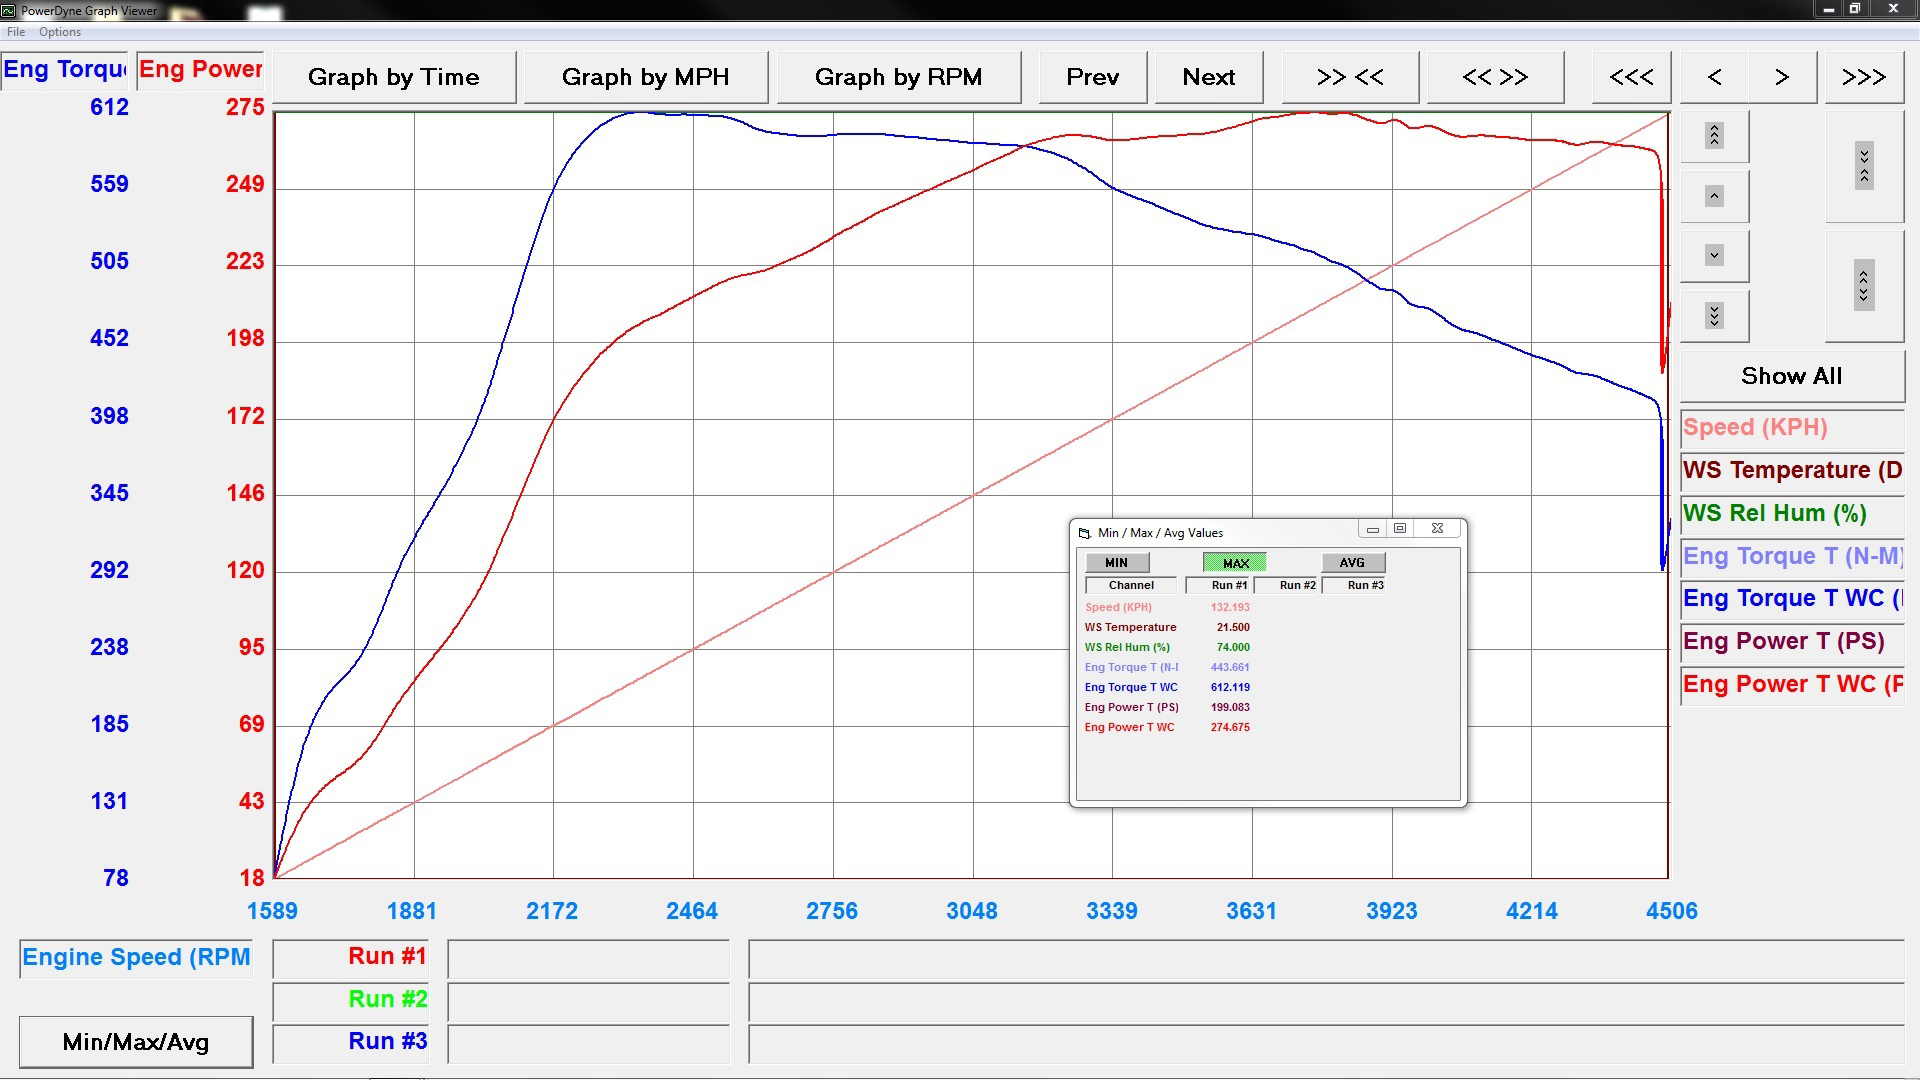Click the vertical compress chevrons button
The height and width of the screenshot is (1080, 1920).
coord(1864,166)
